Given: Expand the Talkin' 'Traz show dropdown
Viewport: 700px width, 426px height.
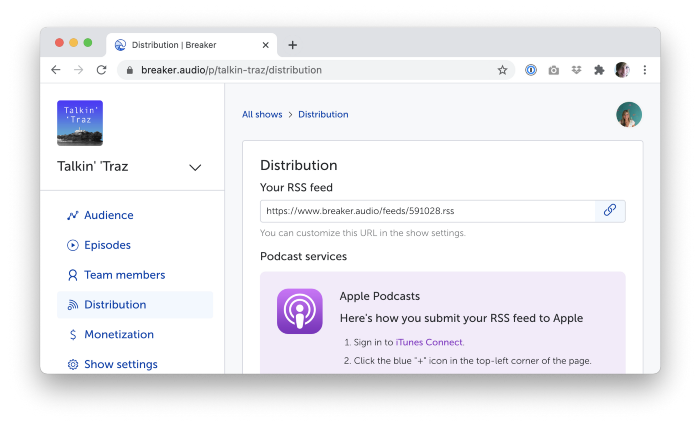Looking at the screenshot, I should [x=195, y=167].
